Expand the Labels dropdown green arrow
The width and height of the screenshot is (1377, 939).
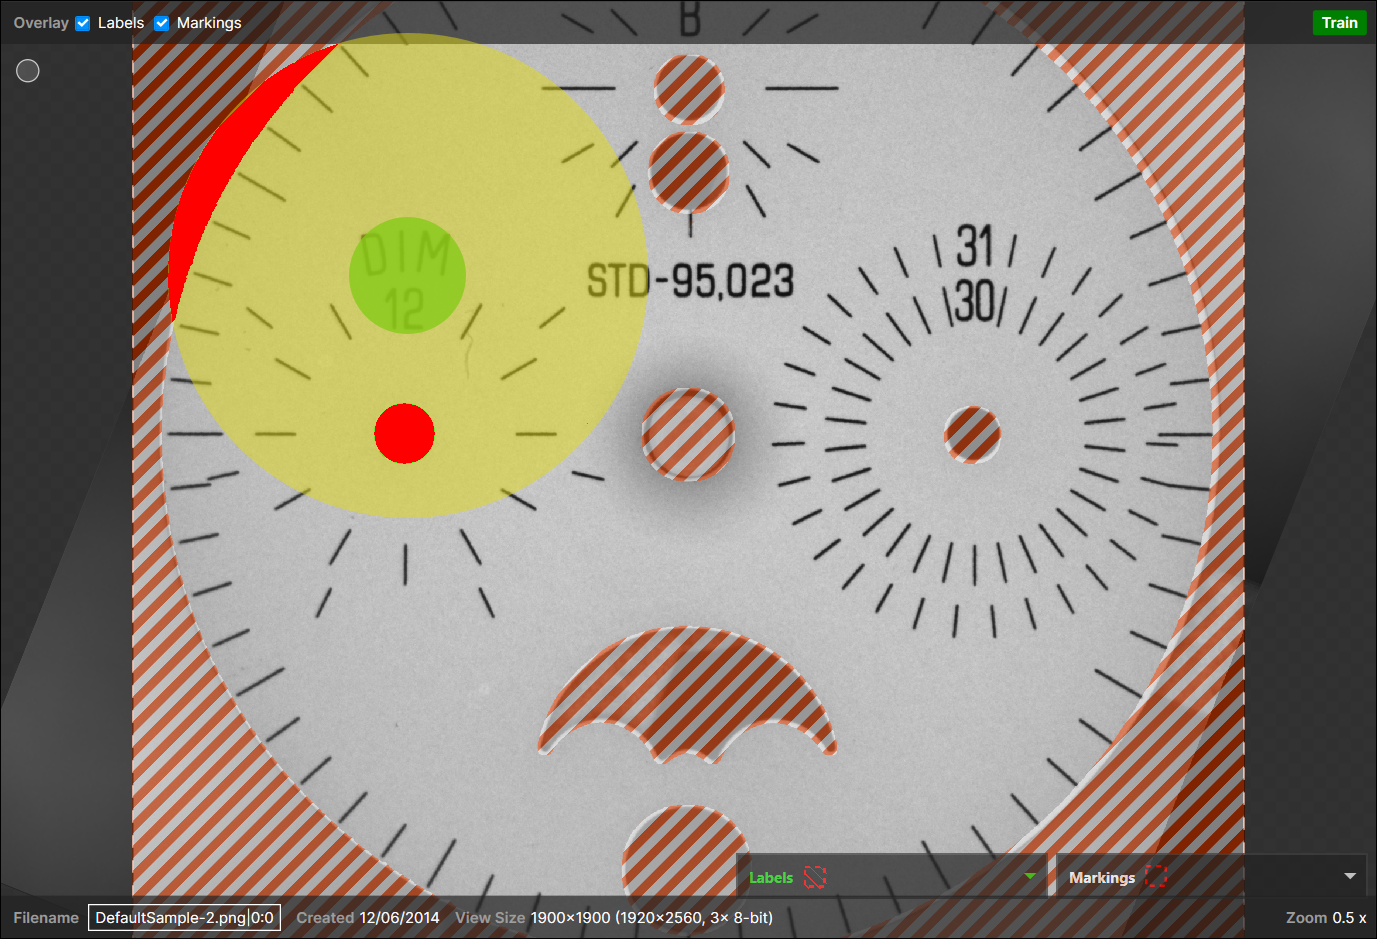tap(1030, 876)
